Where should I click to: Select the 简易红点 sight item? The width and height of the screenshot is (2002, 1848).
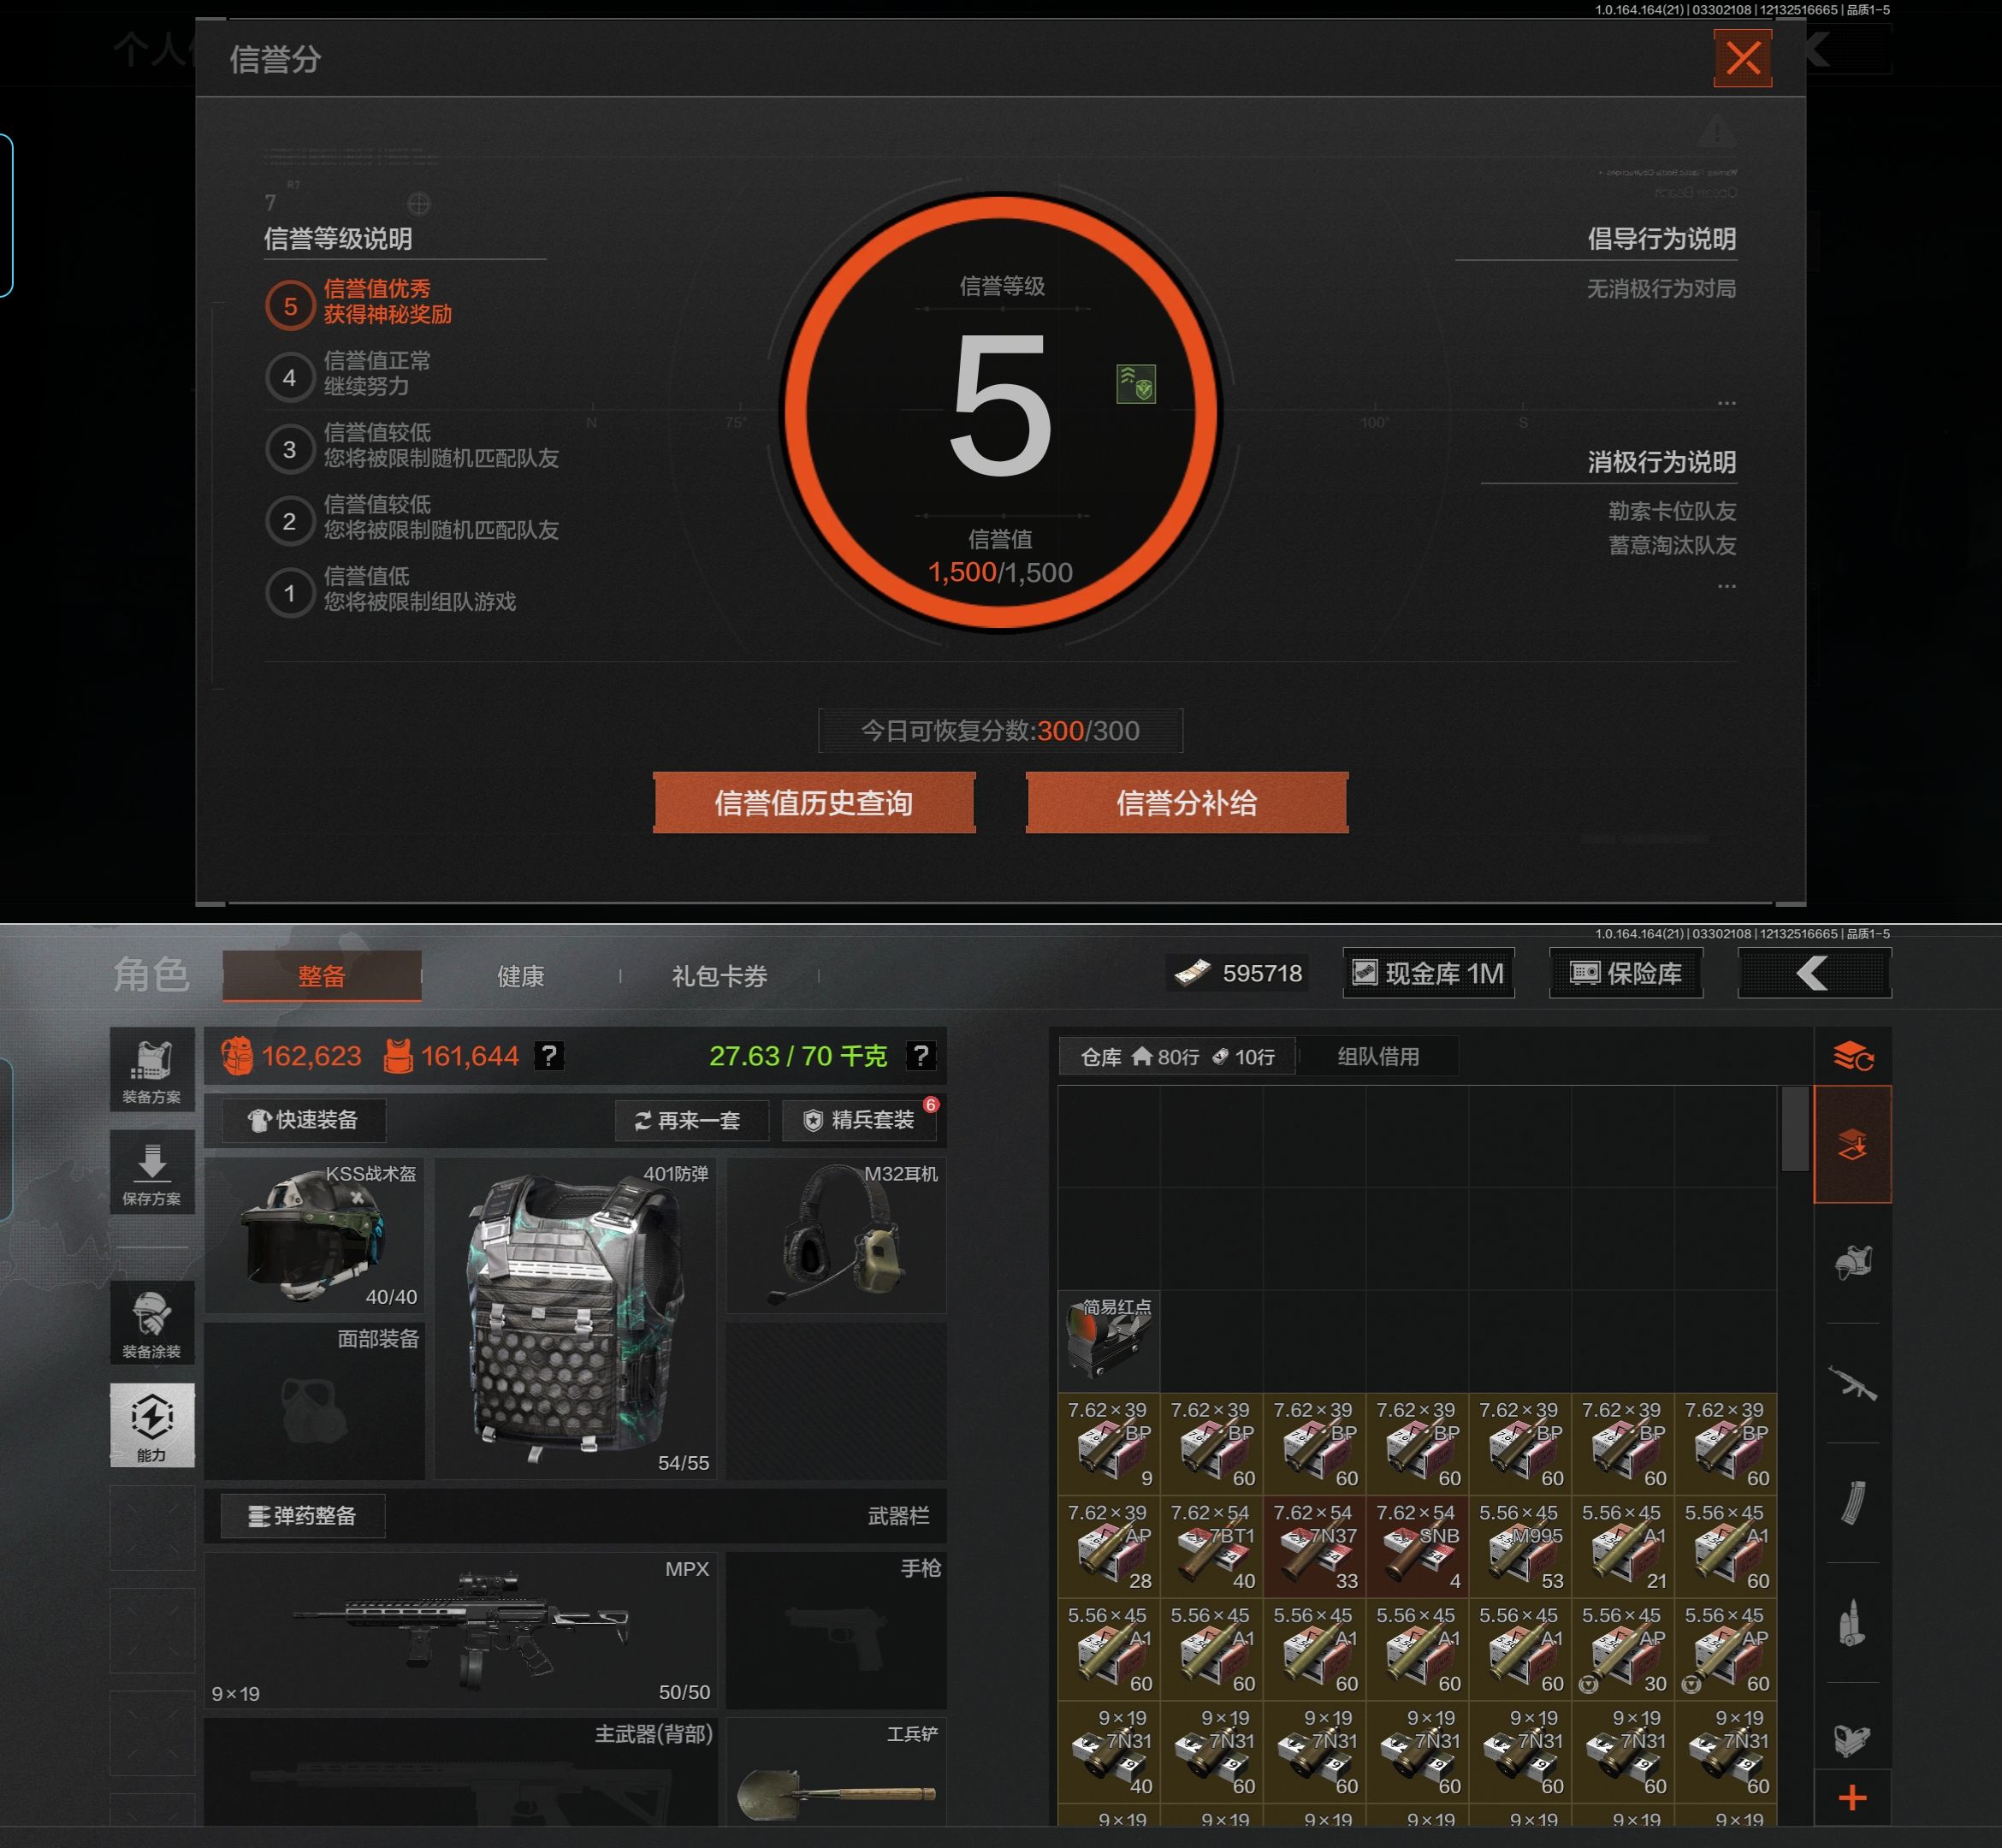[1109, 1340]
